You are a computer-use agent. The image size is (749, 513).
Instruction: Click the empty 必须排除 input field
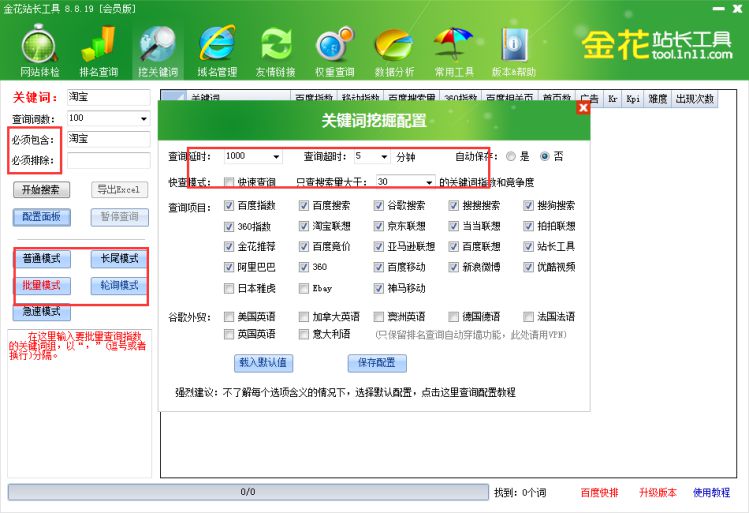pyautogui.click(x=108, y=160)
